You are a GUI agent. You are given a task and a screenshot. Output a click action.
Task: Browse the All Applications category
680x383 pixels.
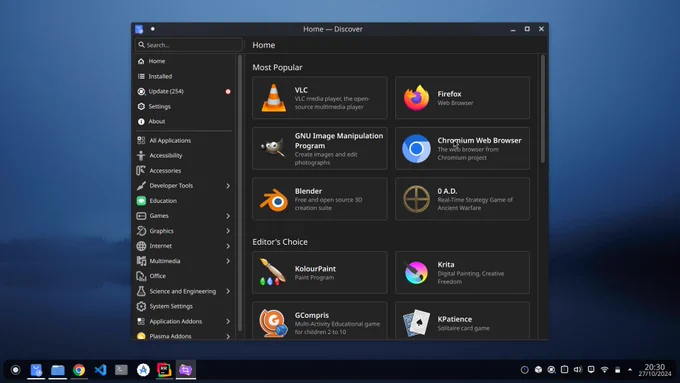(x=184, y=141)
